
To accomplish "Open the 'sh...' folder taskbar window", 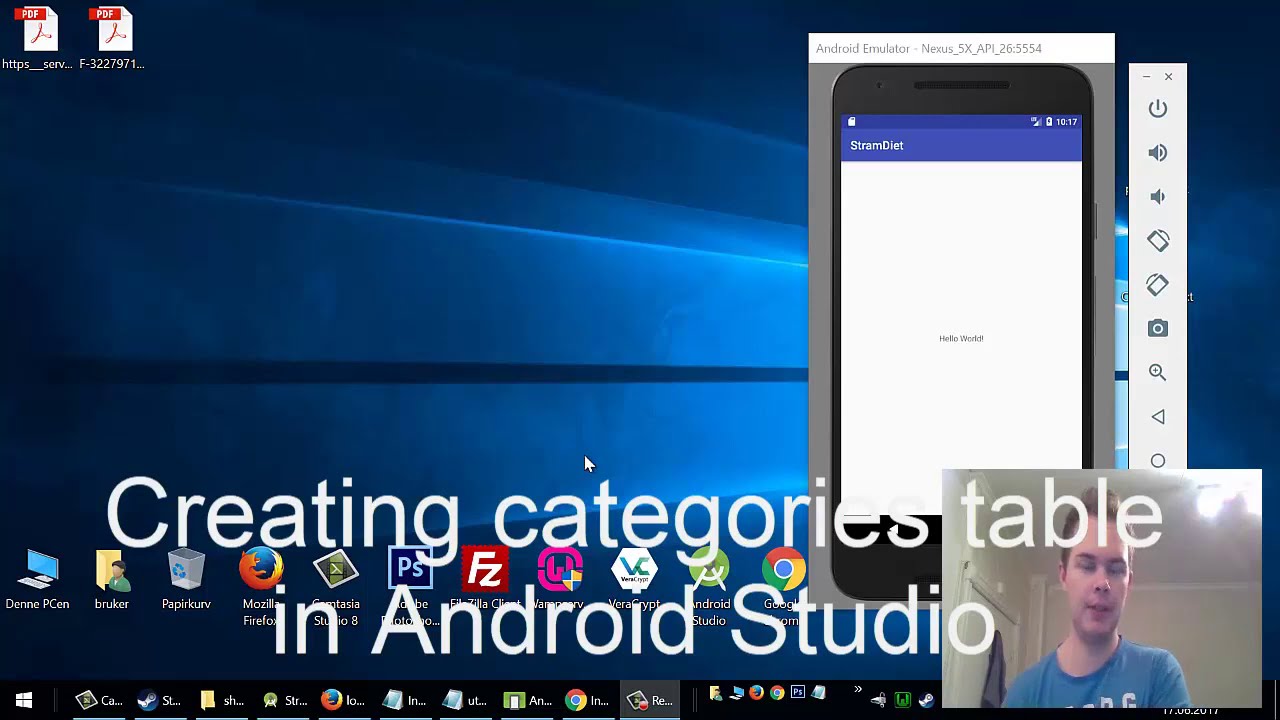I will pos(221,700).
